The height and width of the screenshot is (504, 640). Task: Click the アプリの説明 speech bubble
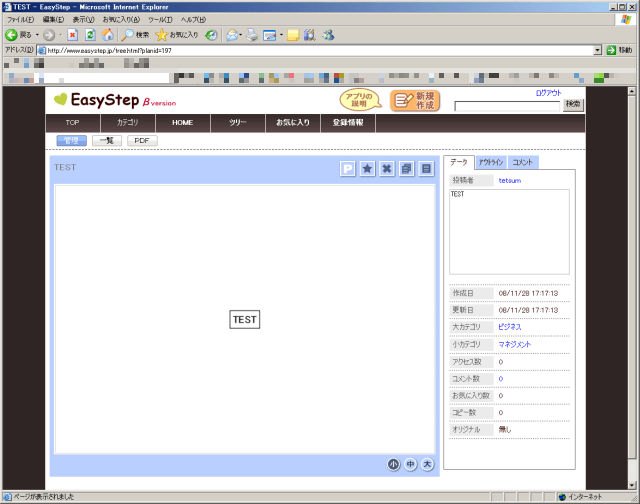363,100
